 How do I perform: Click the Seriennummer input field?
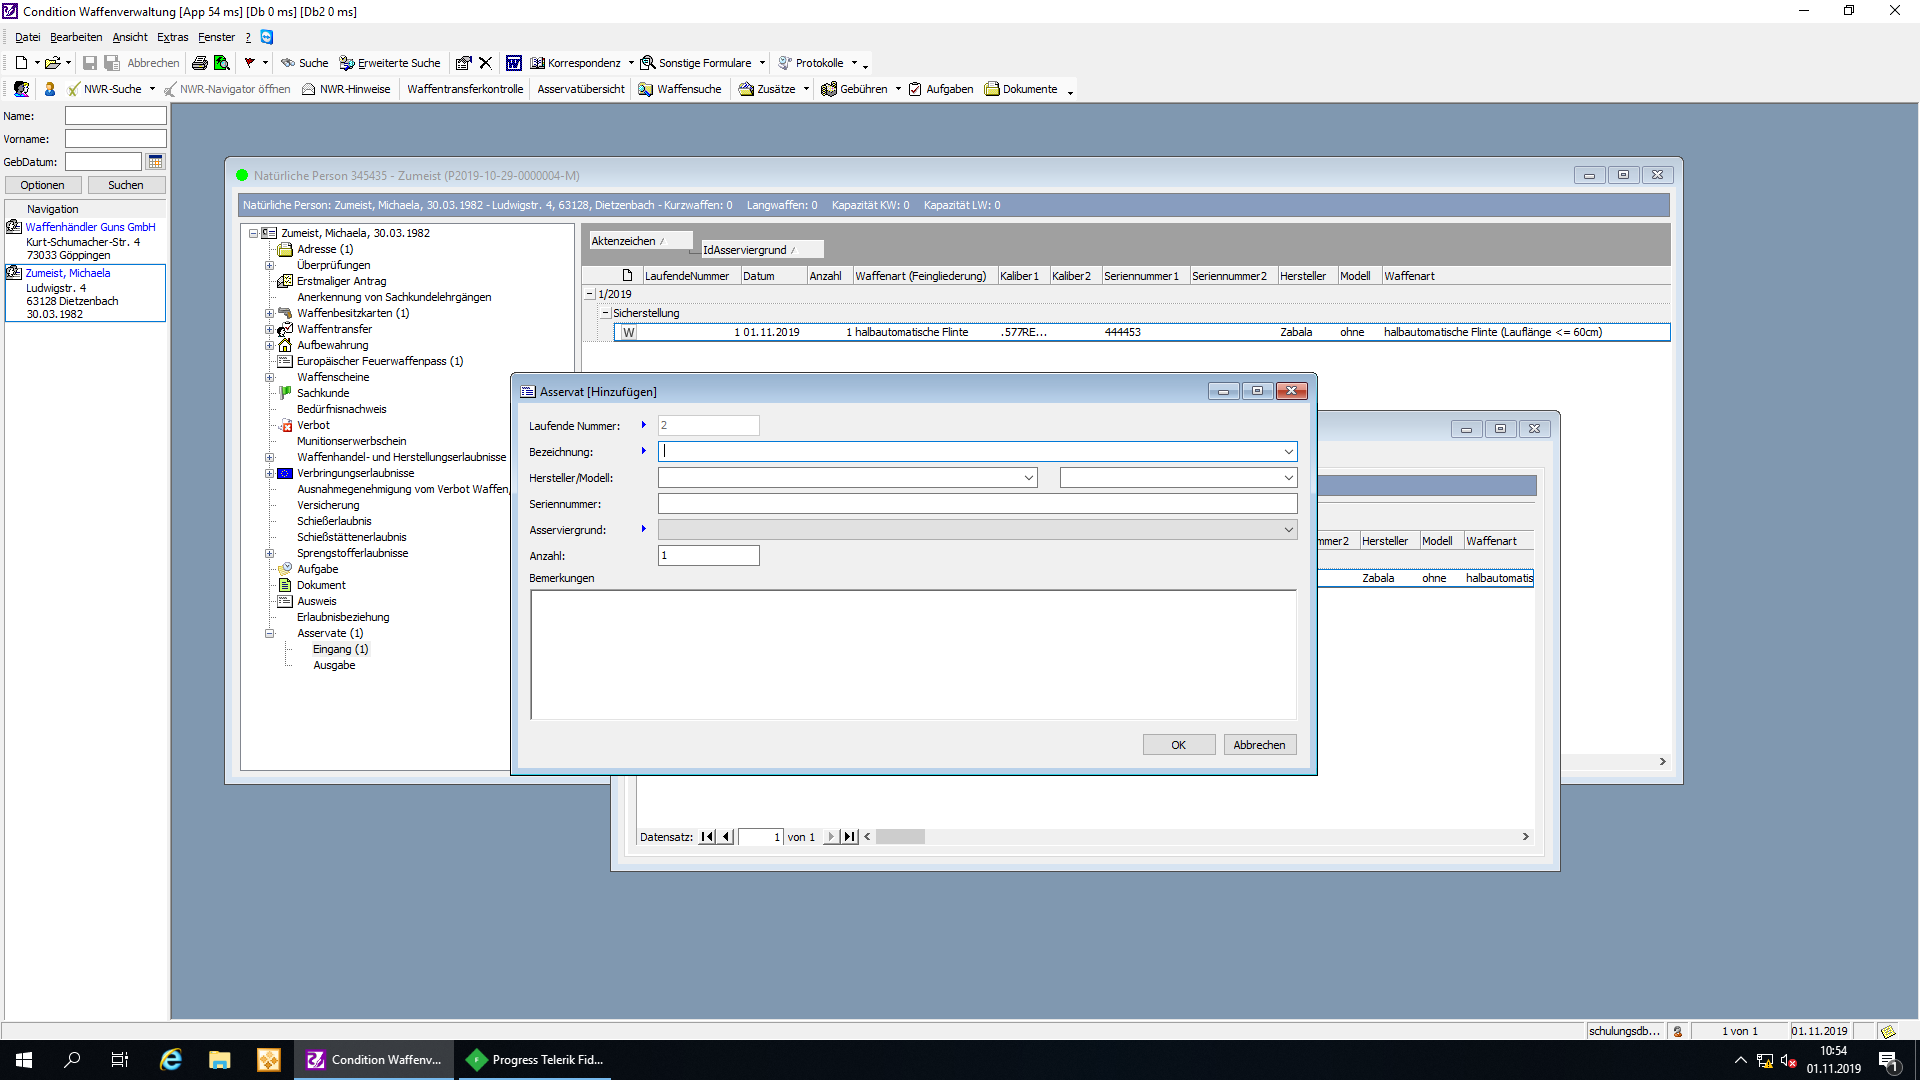(x=977, y=504)
